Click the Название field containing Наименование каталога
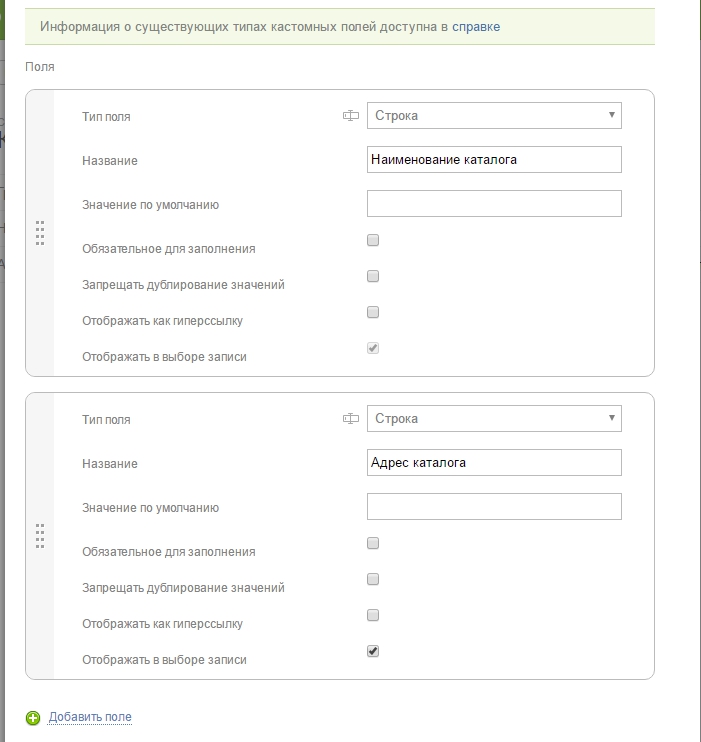The image size is (701, 742). [x=494, y=159]
